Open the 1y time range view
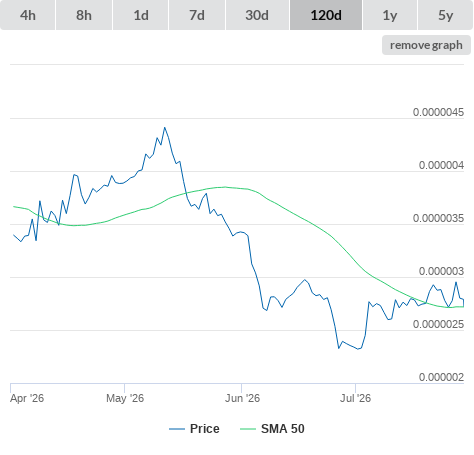This screenshot has width=474, height=455. click(x=390, y=15)
